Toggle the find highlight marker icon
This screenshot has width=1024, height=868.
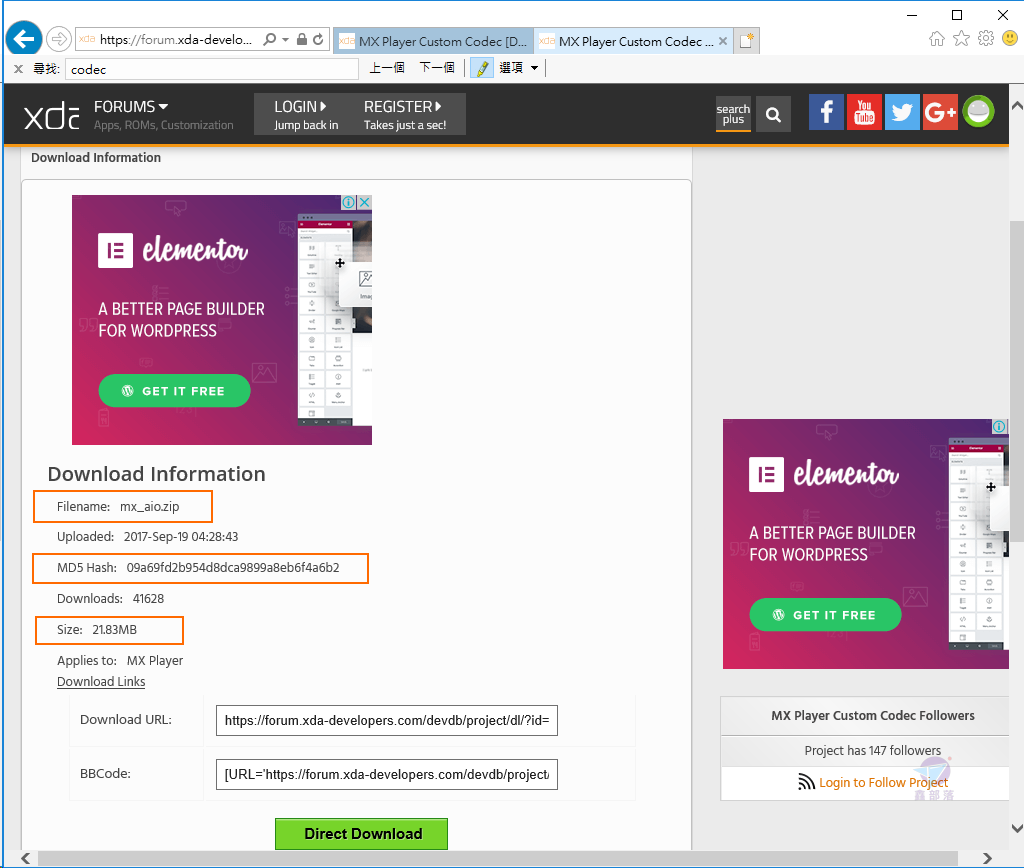(x=482, y=68)
